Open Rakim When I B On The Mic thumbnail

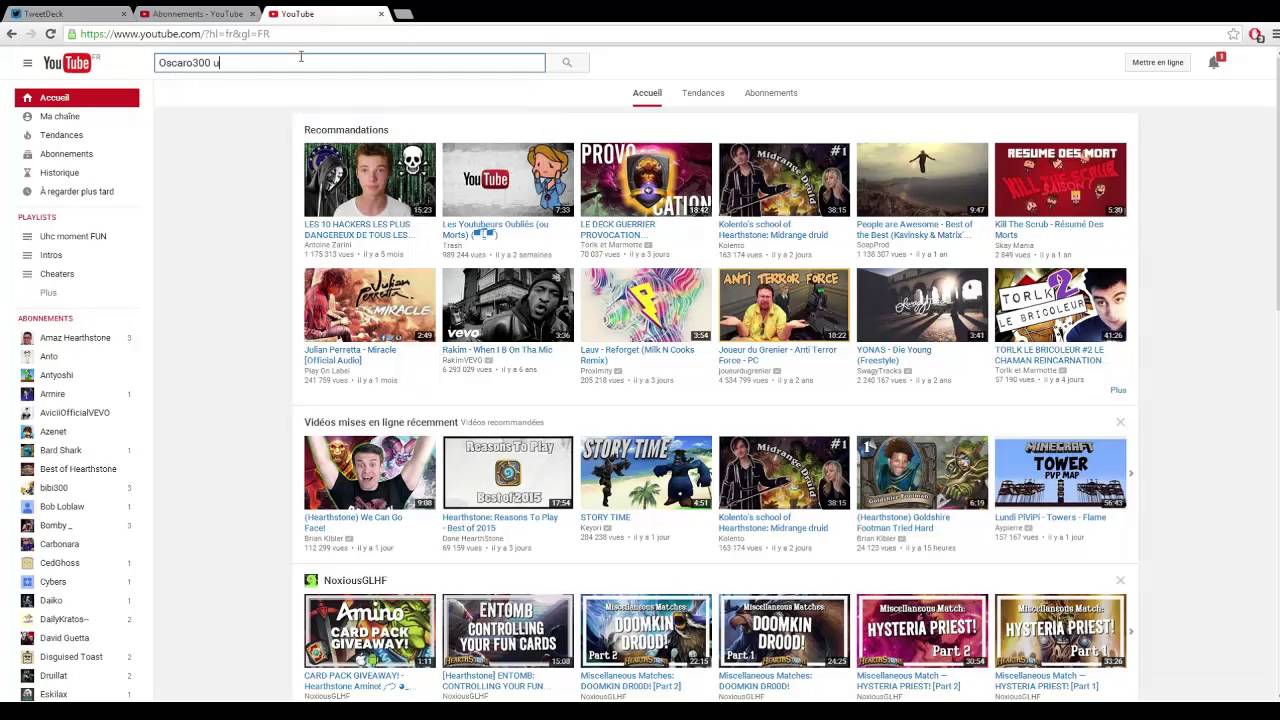(508, 305)
